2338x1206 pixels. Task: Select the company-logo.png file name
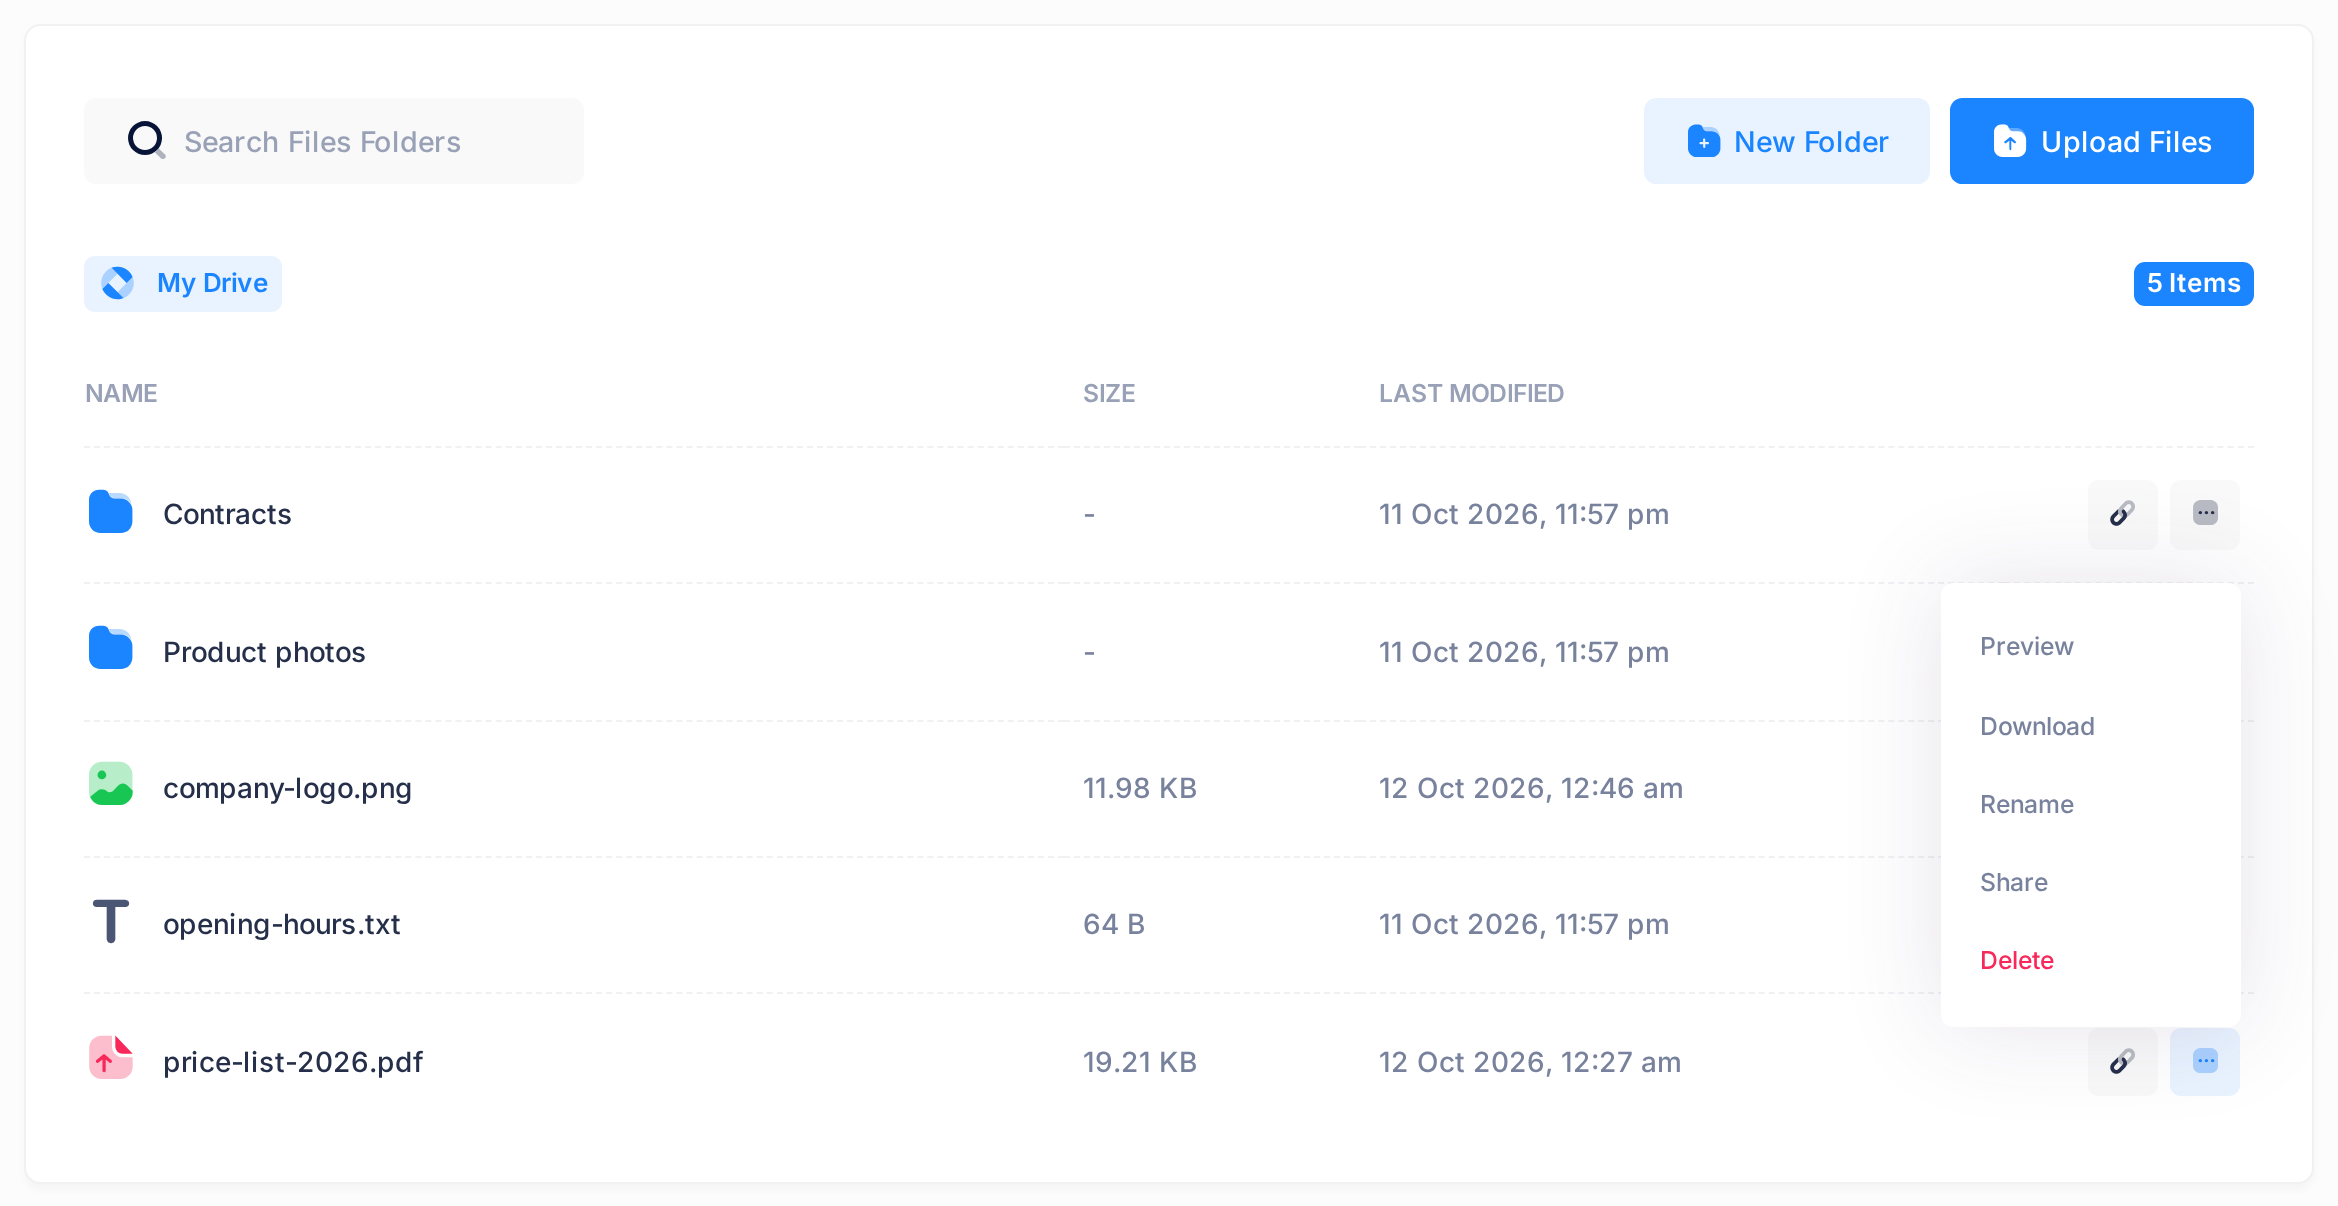click(x=287, y=789)
